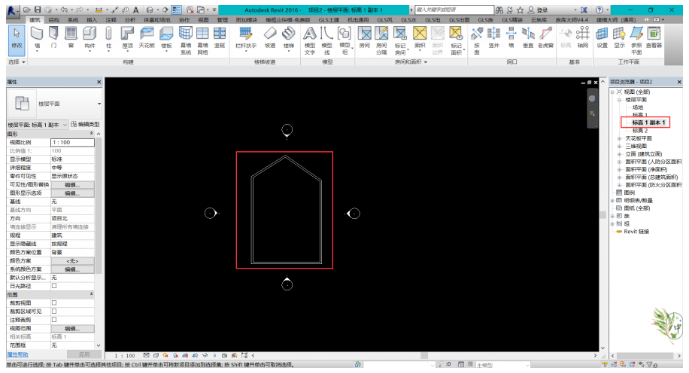Screen dimensions: 689x373
Task: Expand the 3D Views (三维视图) node
Action: coord(619,146)
